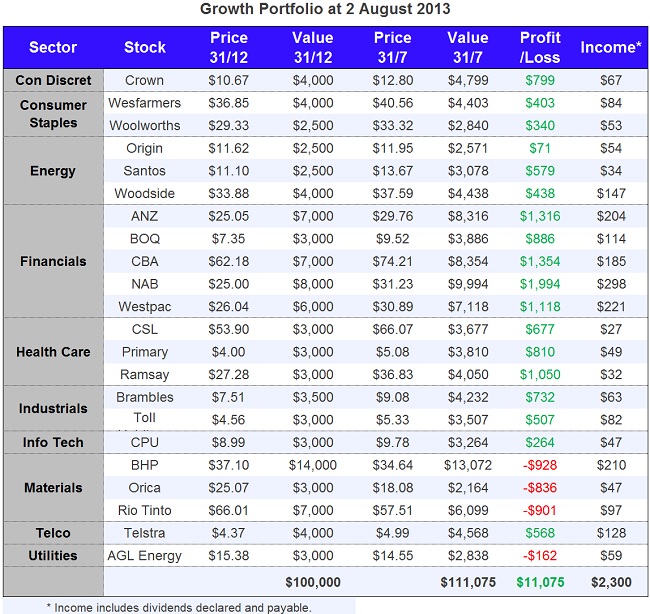Image resolution: width=650 pixels, height=614 pixels.
Task: Click the Income* column header
Action: click(x=608, y=47)
